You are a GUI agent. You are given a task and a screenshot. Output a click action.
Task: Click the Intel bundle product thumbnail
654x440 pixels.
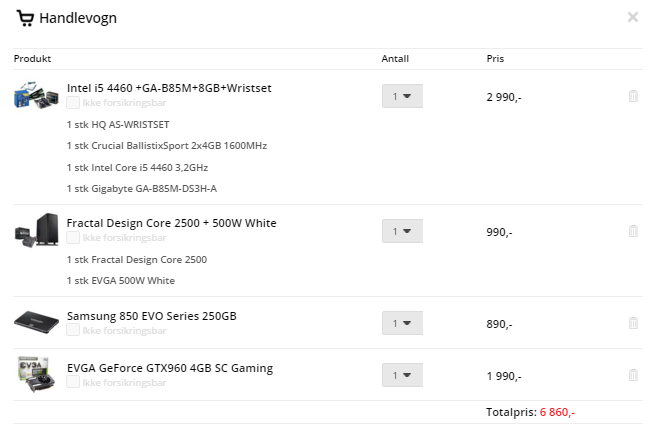(x=36, y=96)
